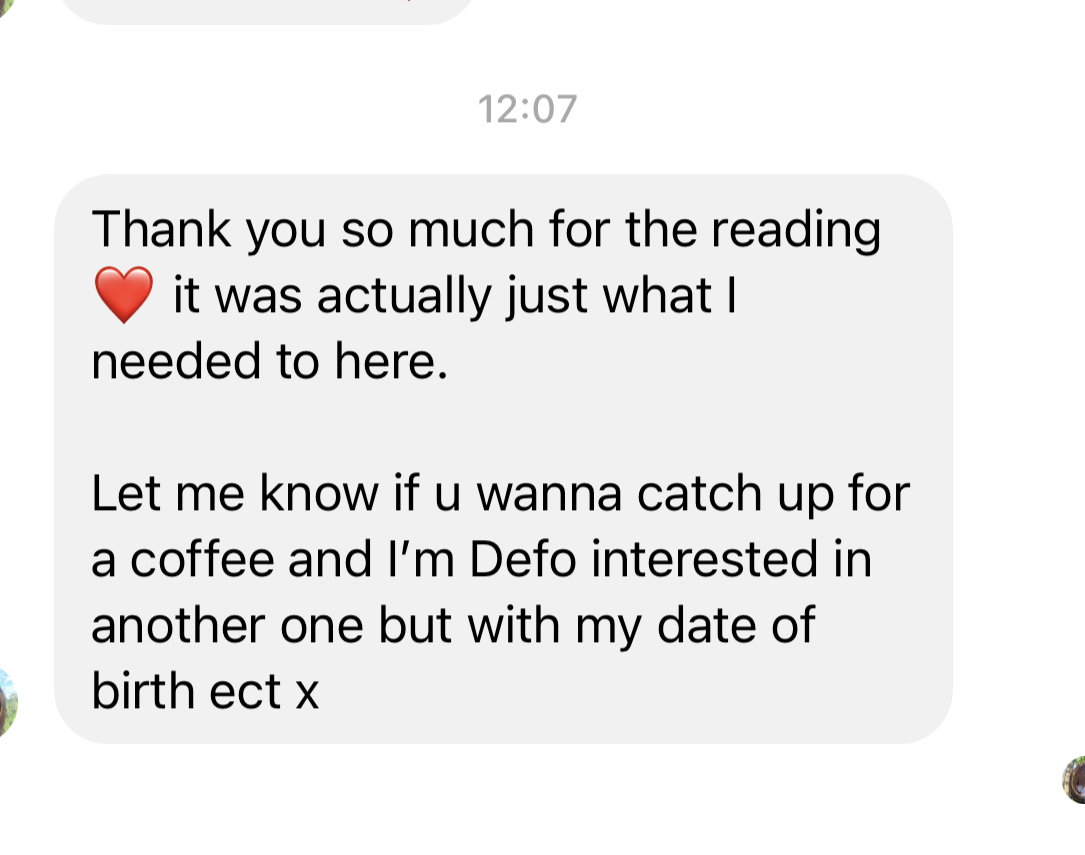This screenshot has width=1085, height=855.
Task: Click the word "another" in the message
Action: (x=174, y=626)
